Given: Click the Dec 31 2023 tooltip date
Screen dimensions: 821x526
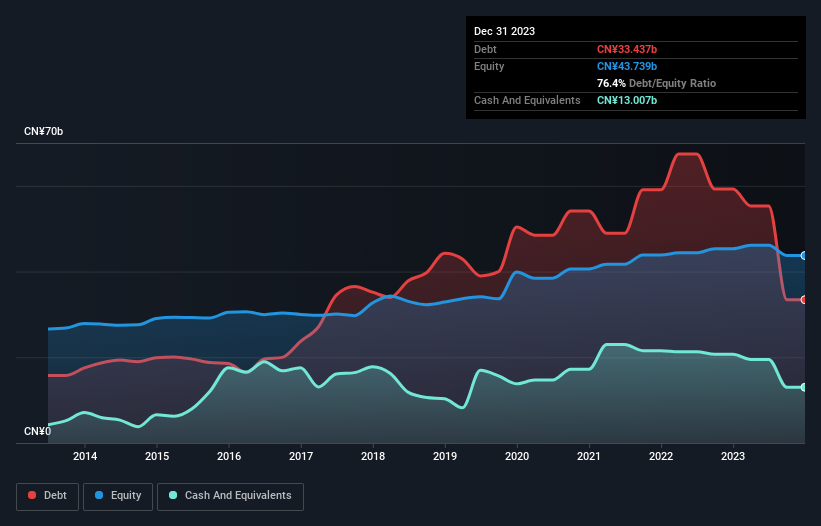Looking at the screenshot, I should (504, 31).
